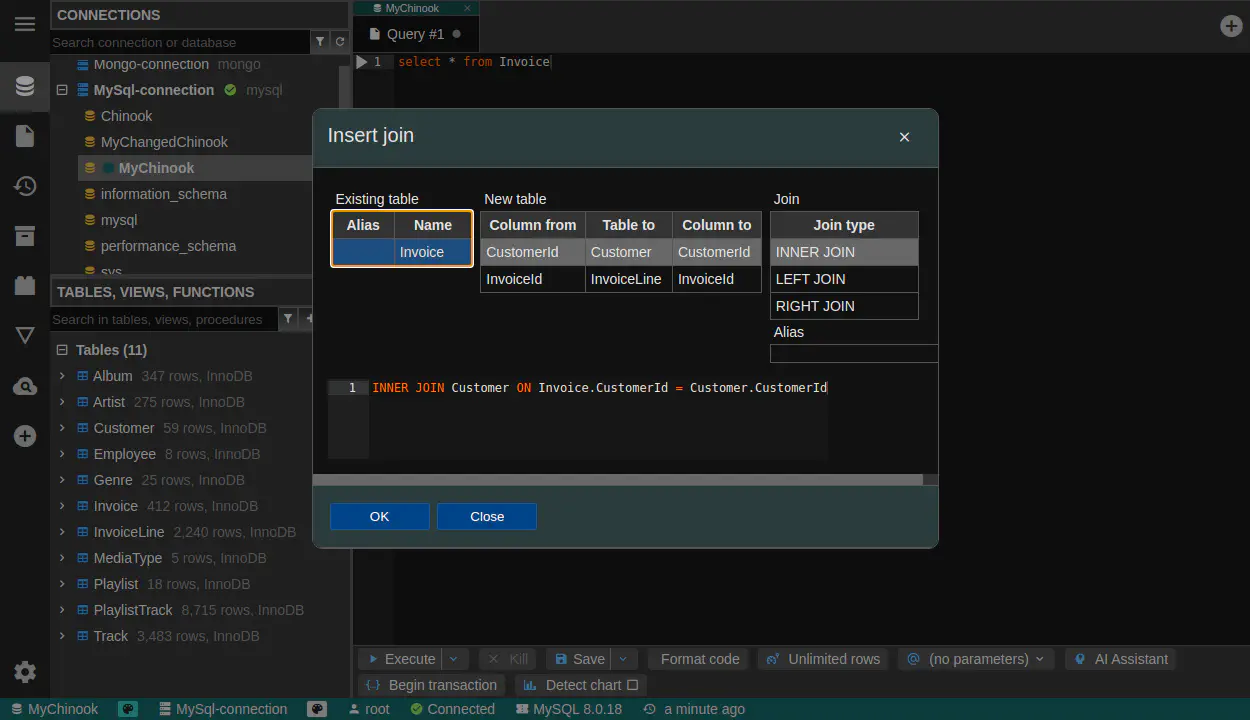
Task: Click the Invoice name cell in Existing table
Action: point(432,252)
